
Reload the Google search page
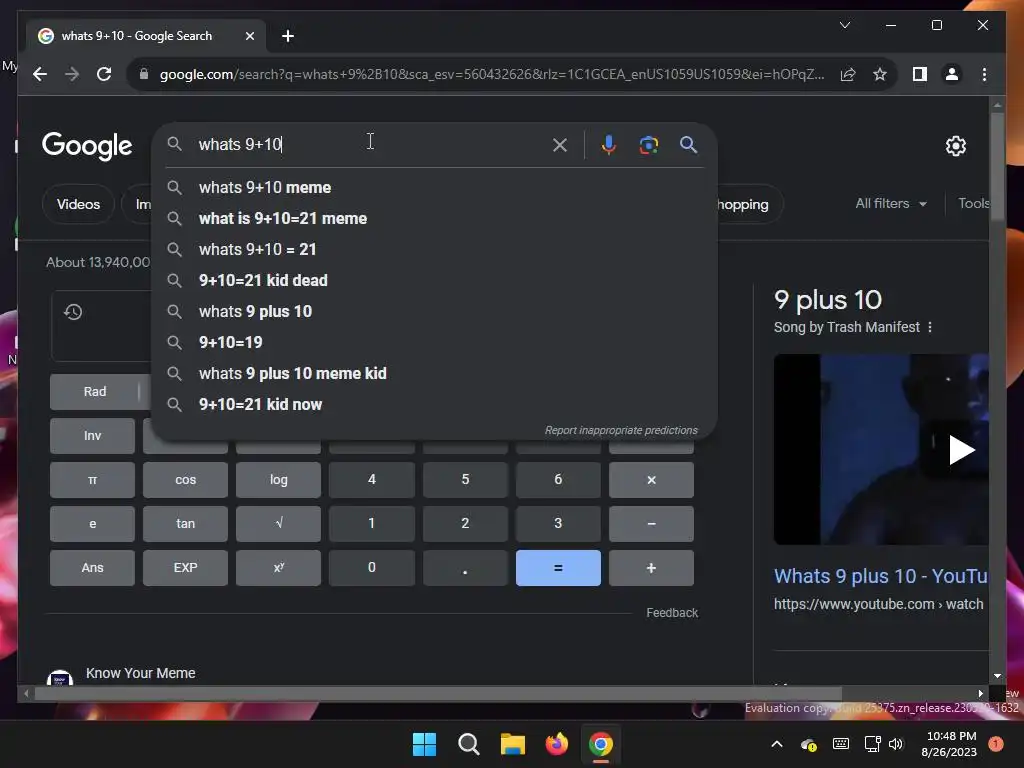[x=104, y=74]
